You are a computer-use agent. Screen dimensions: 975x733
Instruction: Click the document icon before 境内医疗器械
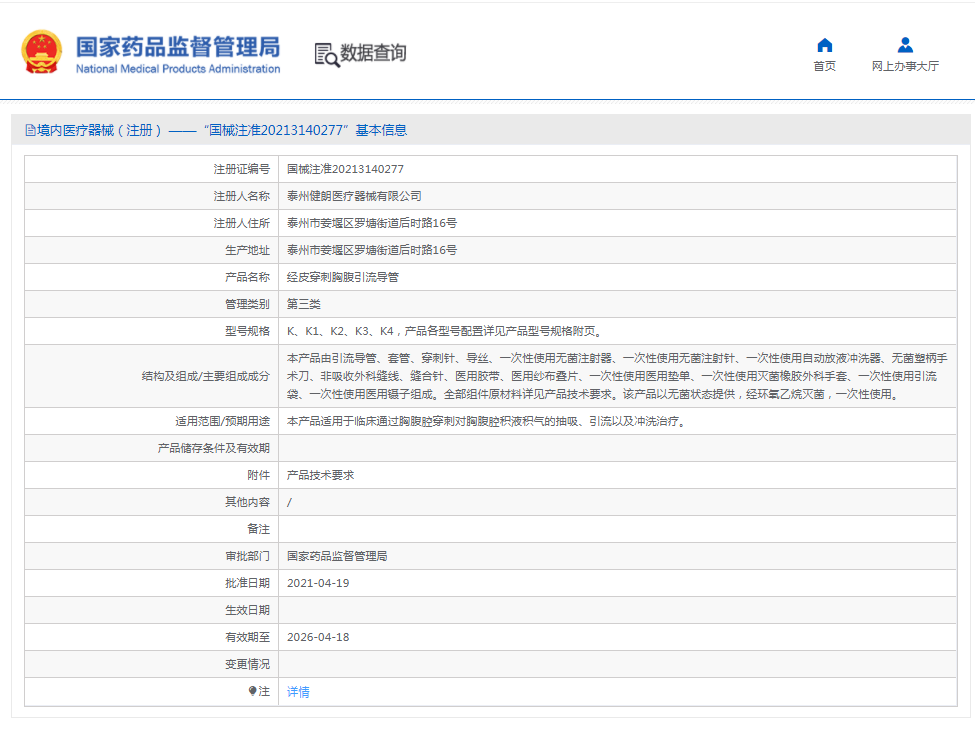[x=30, y=130]
